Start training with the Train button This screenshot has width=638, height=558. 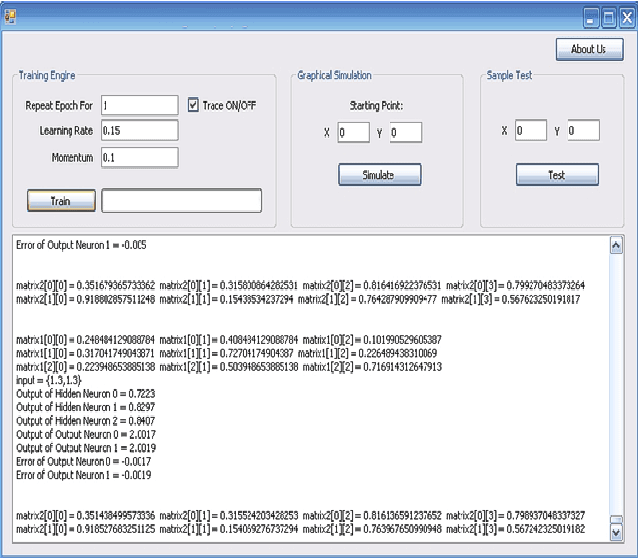tap(61, 200)
